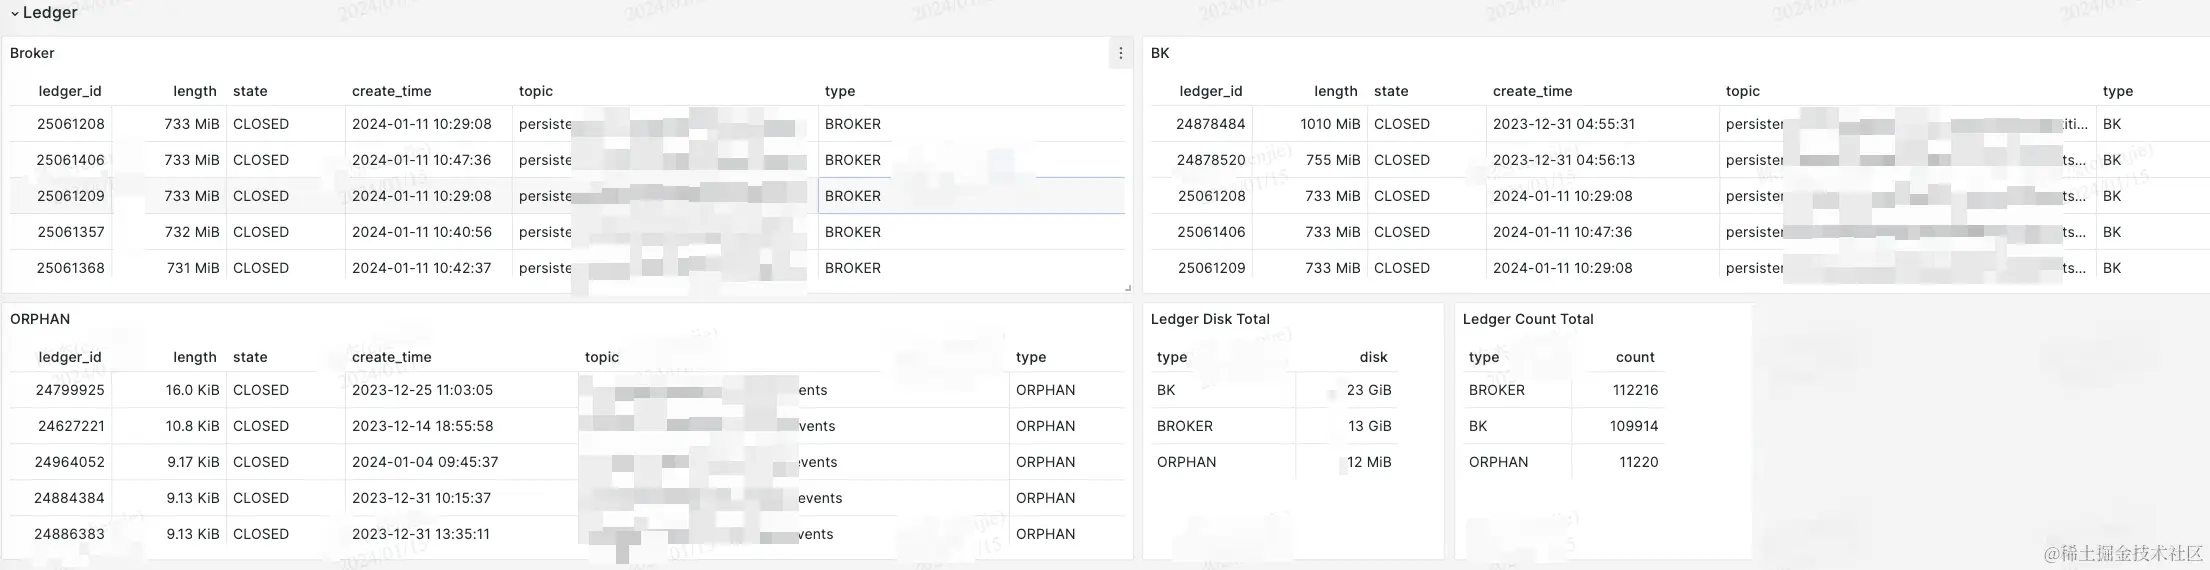Click the Ledger Disk Total panel title

pyautogui.click(x=1210, y=319)
